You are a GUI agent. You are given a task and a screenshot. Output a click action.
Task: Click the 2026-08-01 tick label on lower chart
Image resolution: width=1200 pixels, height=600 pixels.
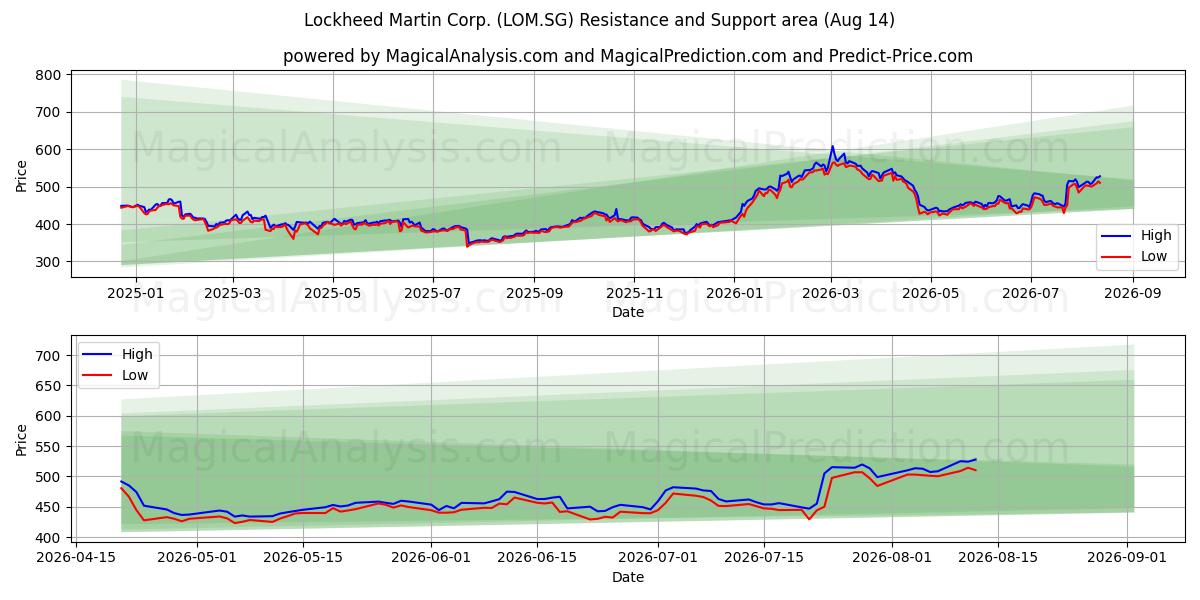(x=892, y=557)
